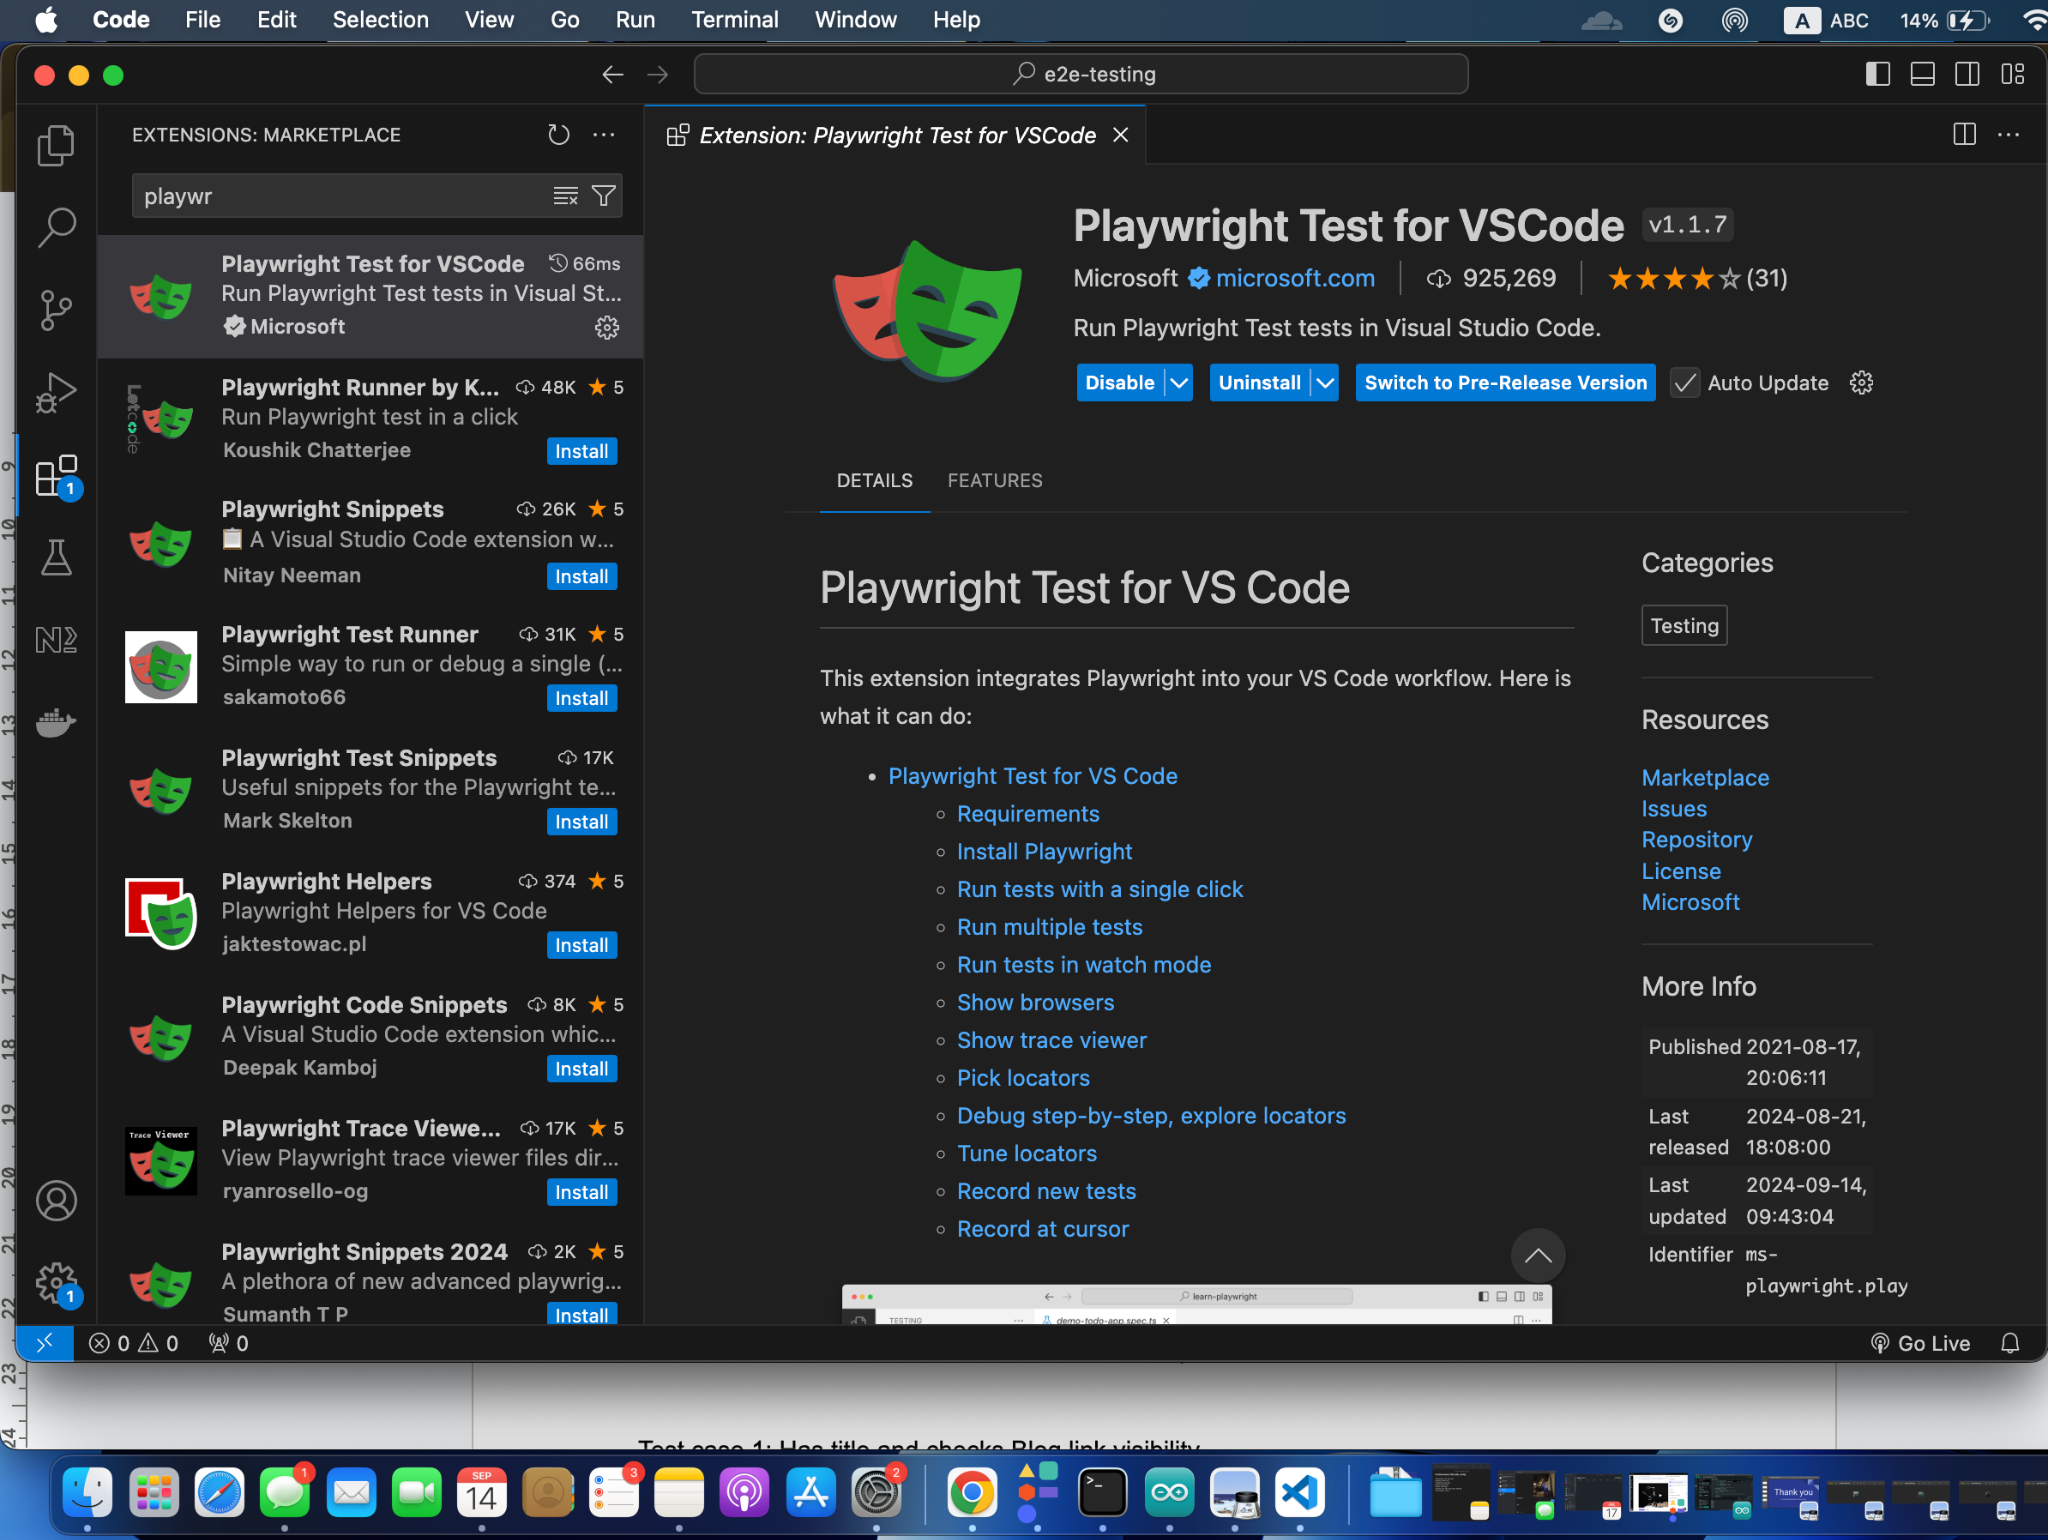Image resolution: width=2048 pixels, height=1540 pixels.
Task: Click Switch to Pre-Release Version
Action: (1503, 382)
